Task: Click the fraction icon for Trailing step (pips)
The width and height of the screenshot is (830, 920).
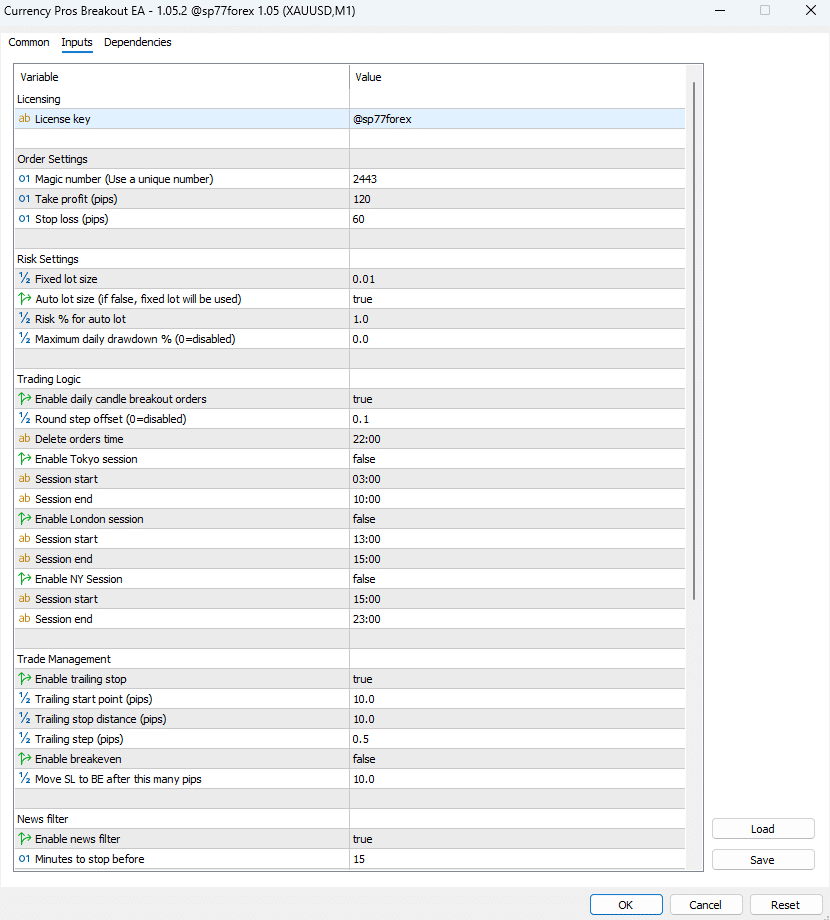Action: tap(24, 738)
